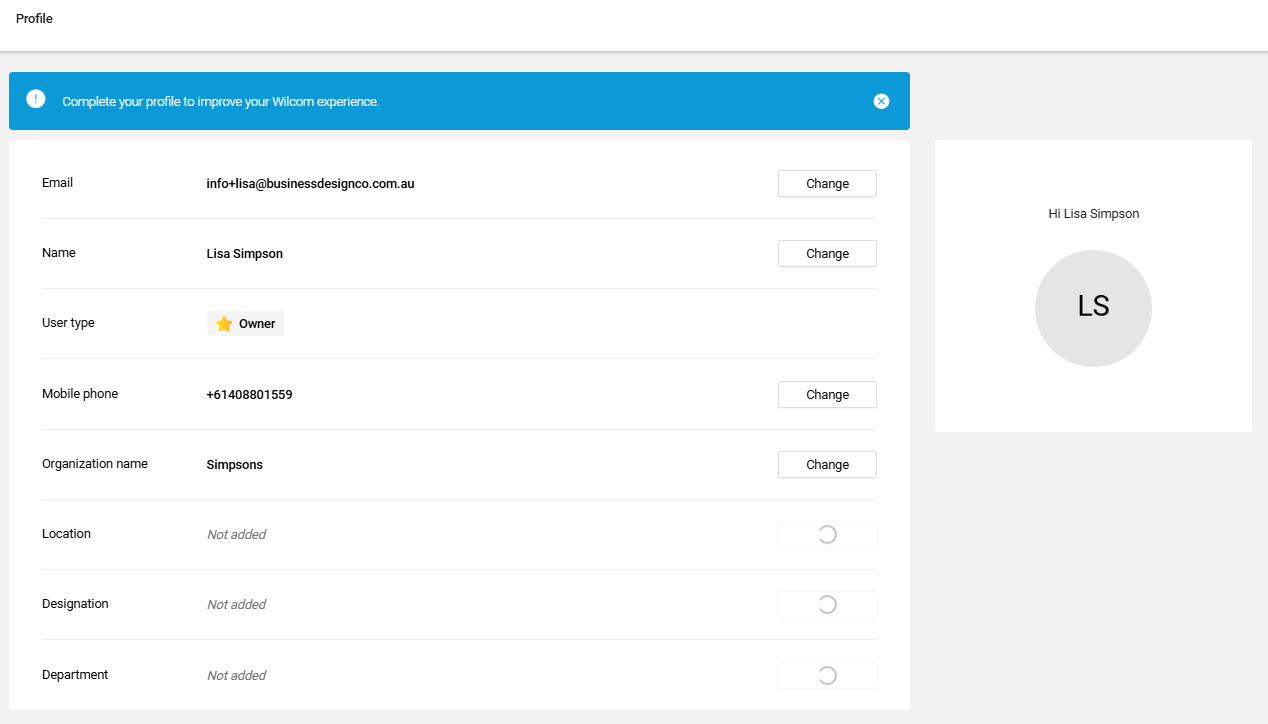Click the Location label

66,534
